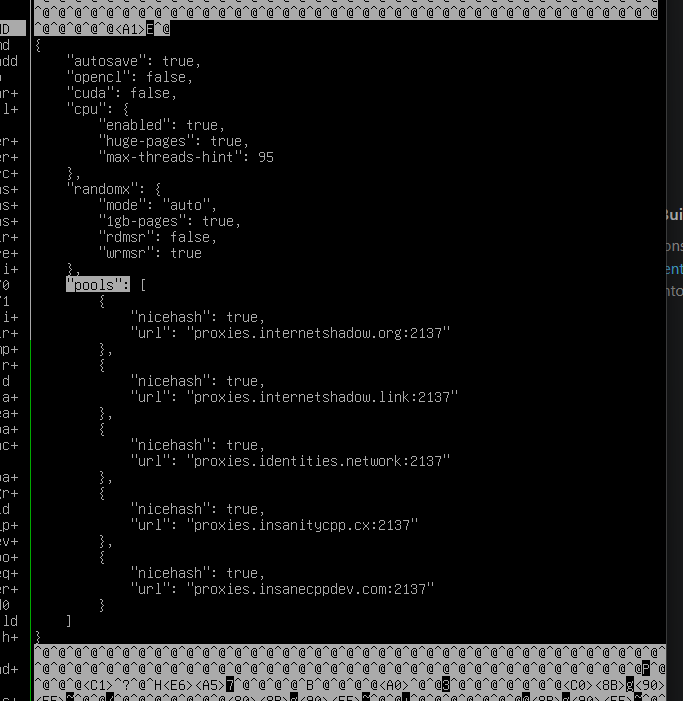Click the "rdmsr" false entry
Screen dimensions: 683x701
[x=157, y=237]
